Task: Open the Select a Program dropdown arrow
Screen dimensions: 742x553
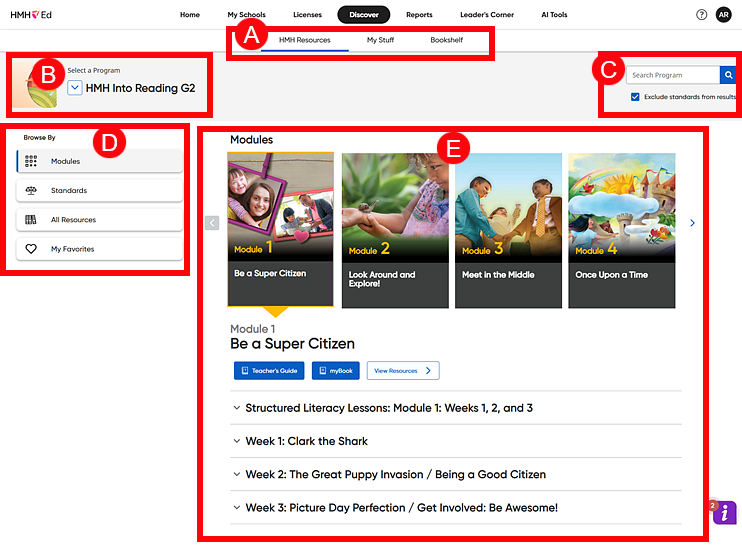Action: (x=75, y=88)
